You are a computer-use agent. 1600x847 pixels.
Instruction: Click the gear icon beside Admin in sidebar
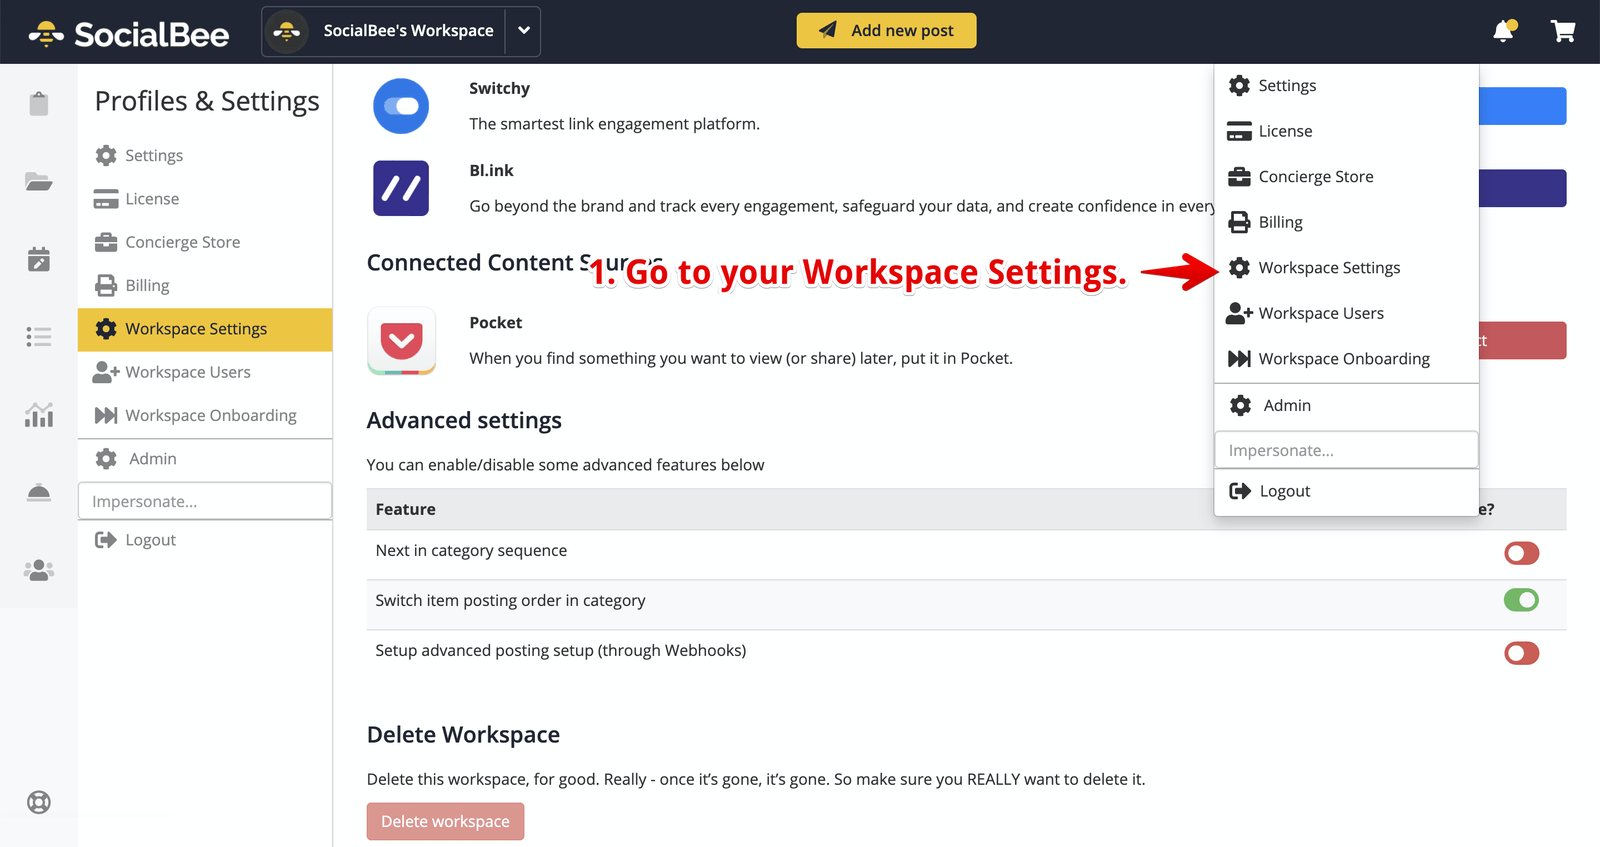point(106,458)
